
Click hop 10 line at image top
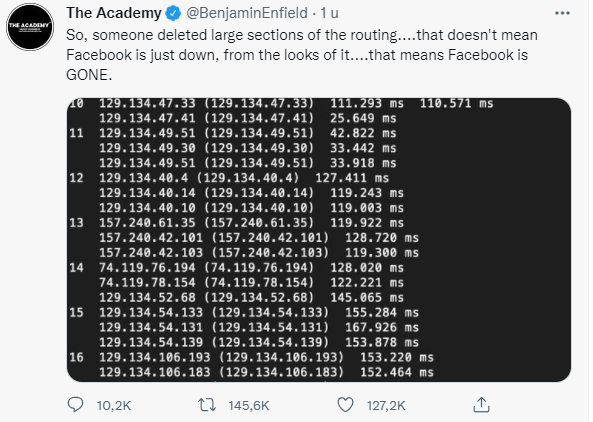point(281,103)
